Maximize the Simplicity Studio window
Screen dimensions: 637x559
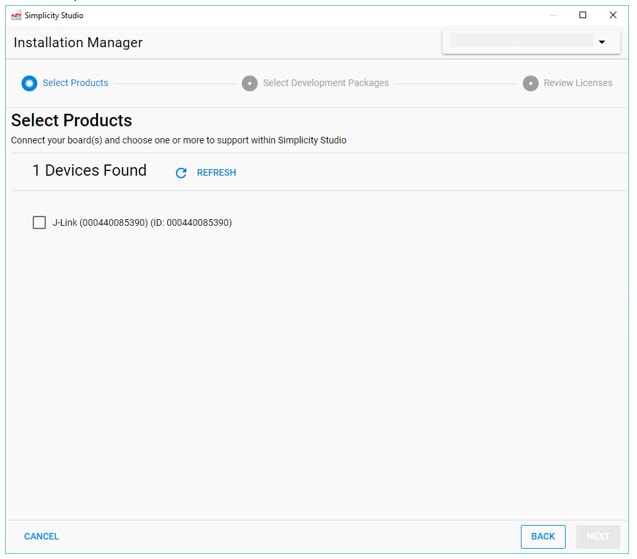(583, 15)
